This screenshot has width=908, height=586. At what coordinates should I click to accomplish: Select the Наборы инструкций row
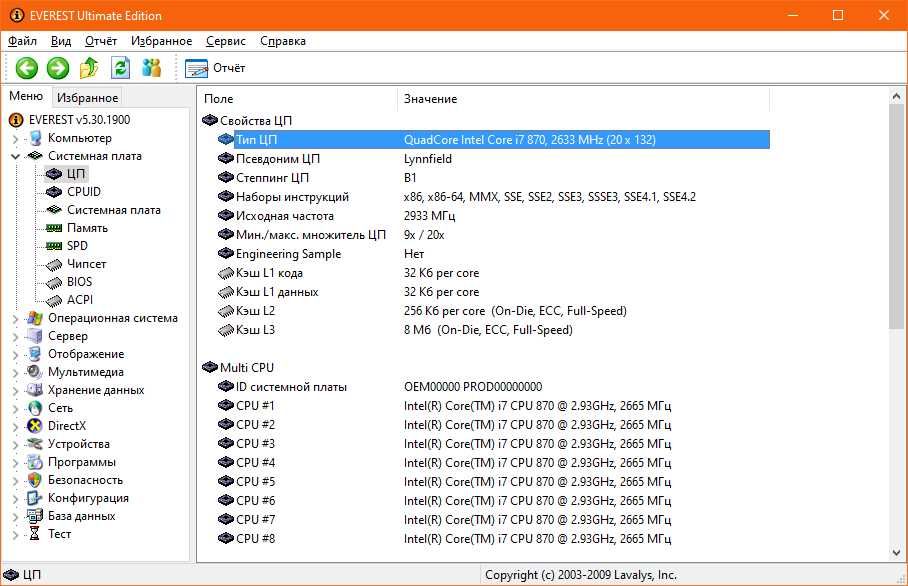click(494, 197)
